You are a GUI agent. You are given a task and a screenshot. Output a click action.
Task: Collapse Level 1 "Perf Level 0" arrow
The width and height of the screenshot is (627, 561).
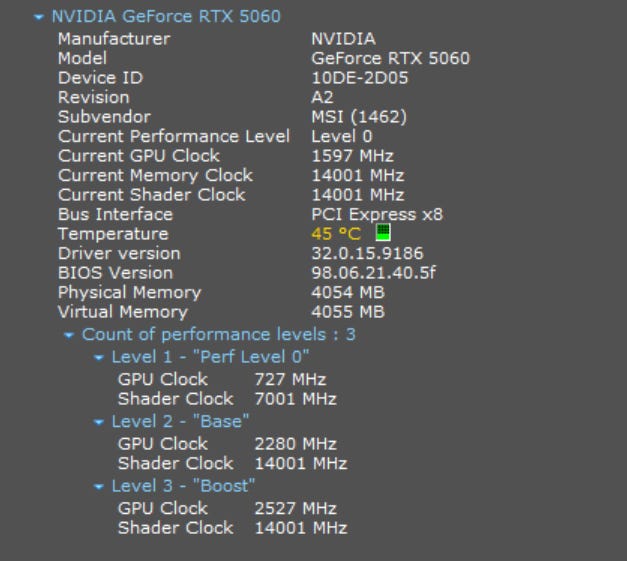[x=99, y=357]
